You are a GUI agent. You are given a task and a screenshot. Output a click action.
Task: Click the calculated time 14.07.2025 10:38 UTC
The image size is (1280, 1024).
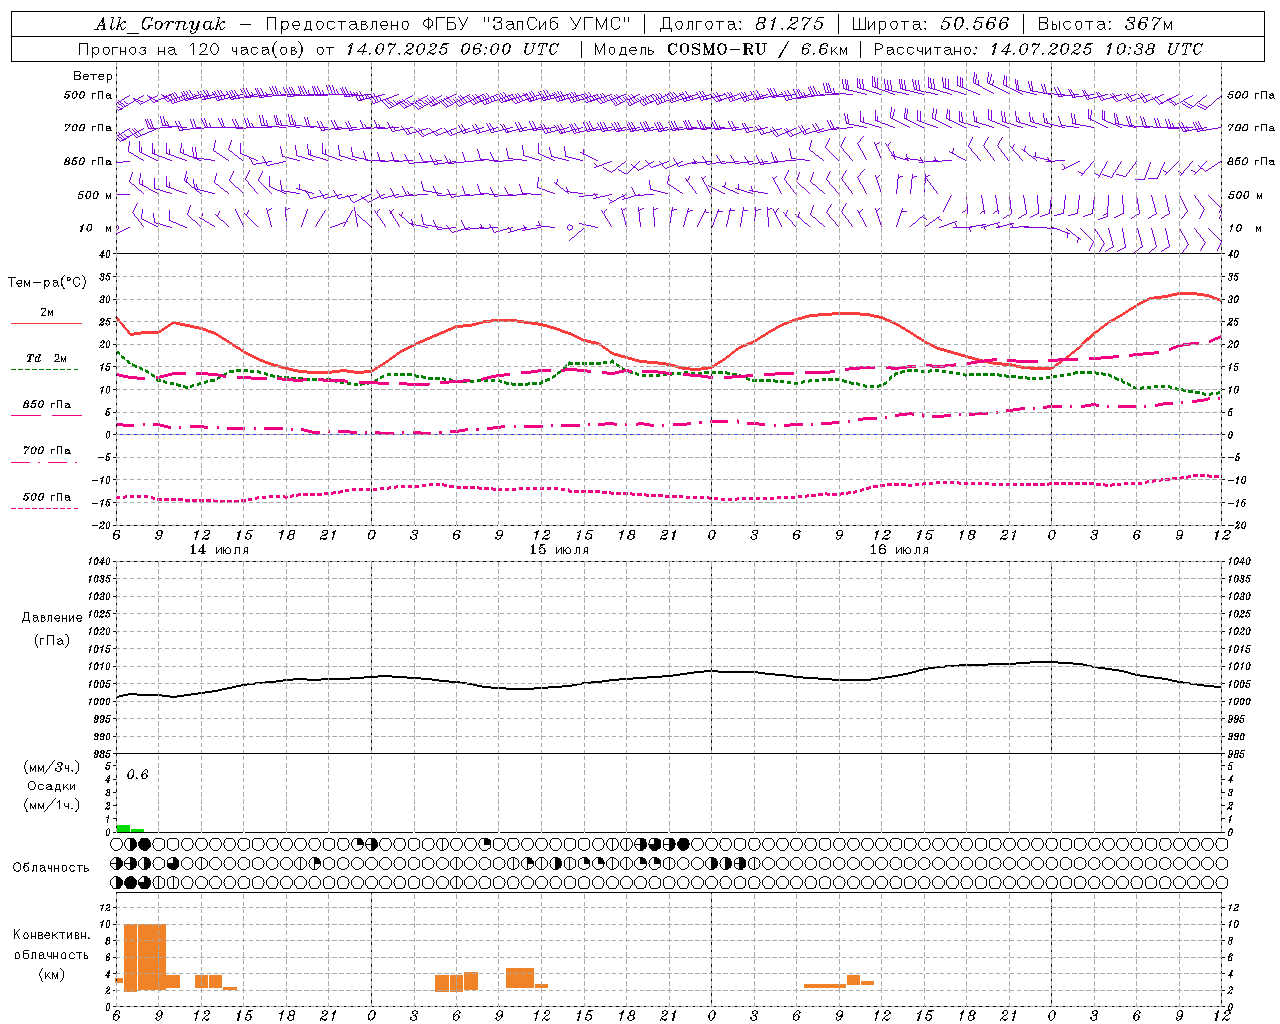coord(1096,49)
